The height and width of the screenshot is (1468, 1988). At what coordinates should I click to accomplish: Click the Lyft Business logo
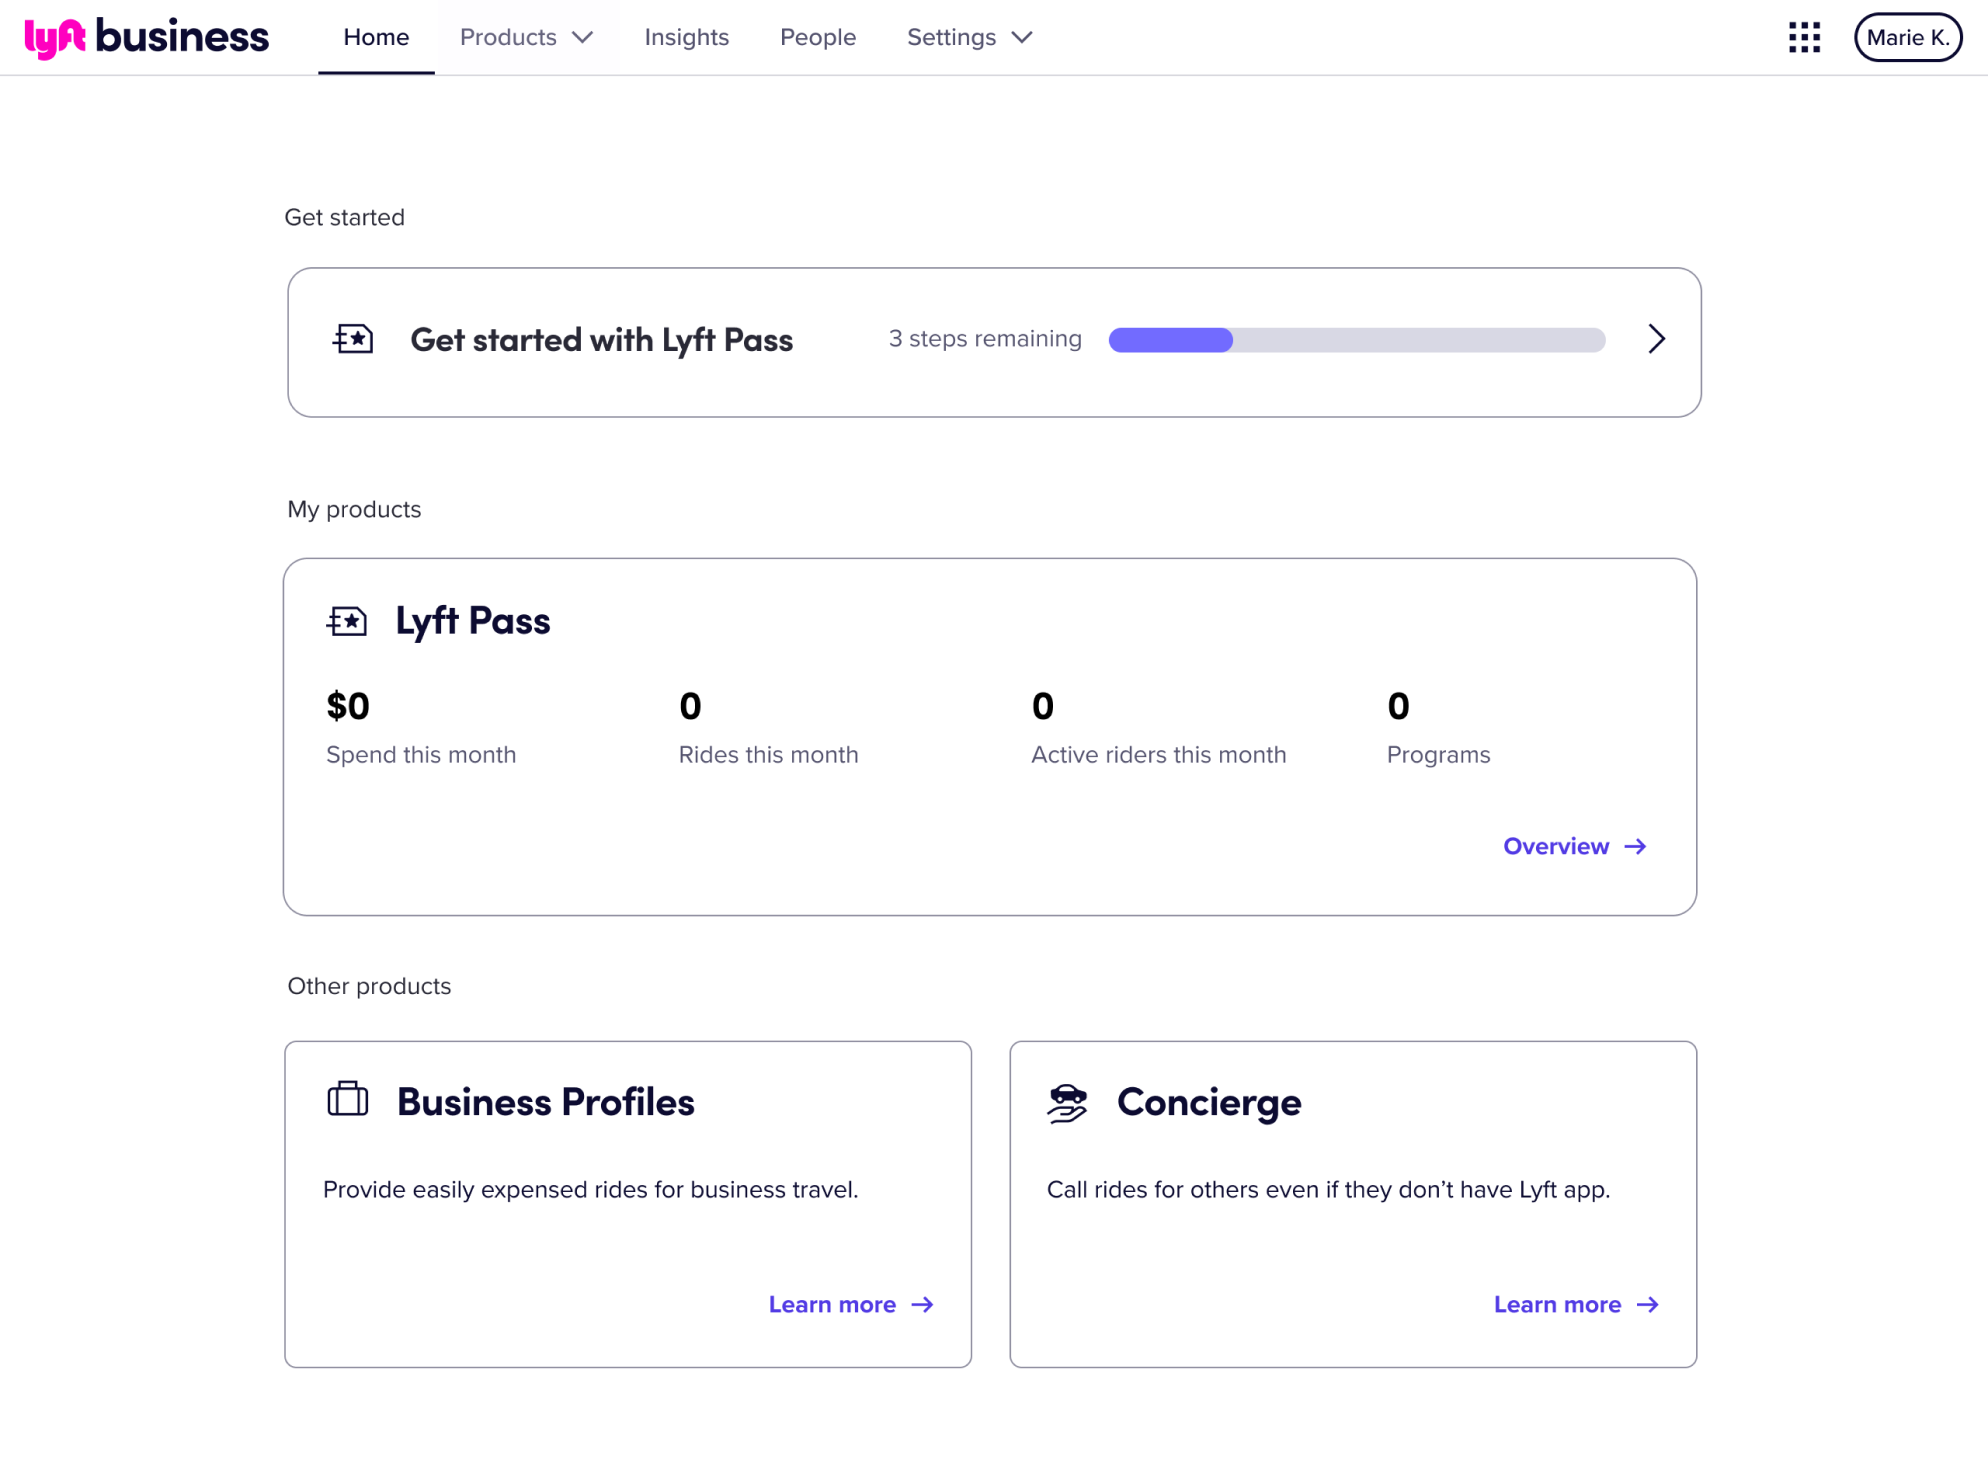(146, 38)
